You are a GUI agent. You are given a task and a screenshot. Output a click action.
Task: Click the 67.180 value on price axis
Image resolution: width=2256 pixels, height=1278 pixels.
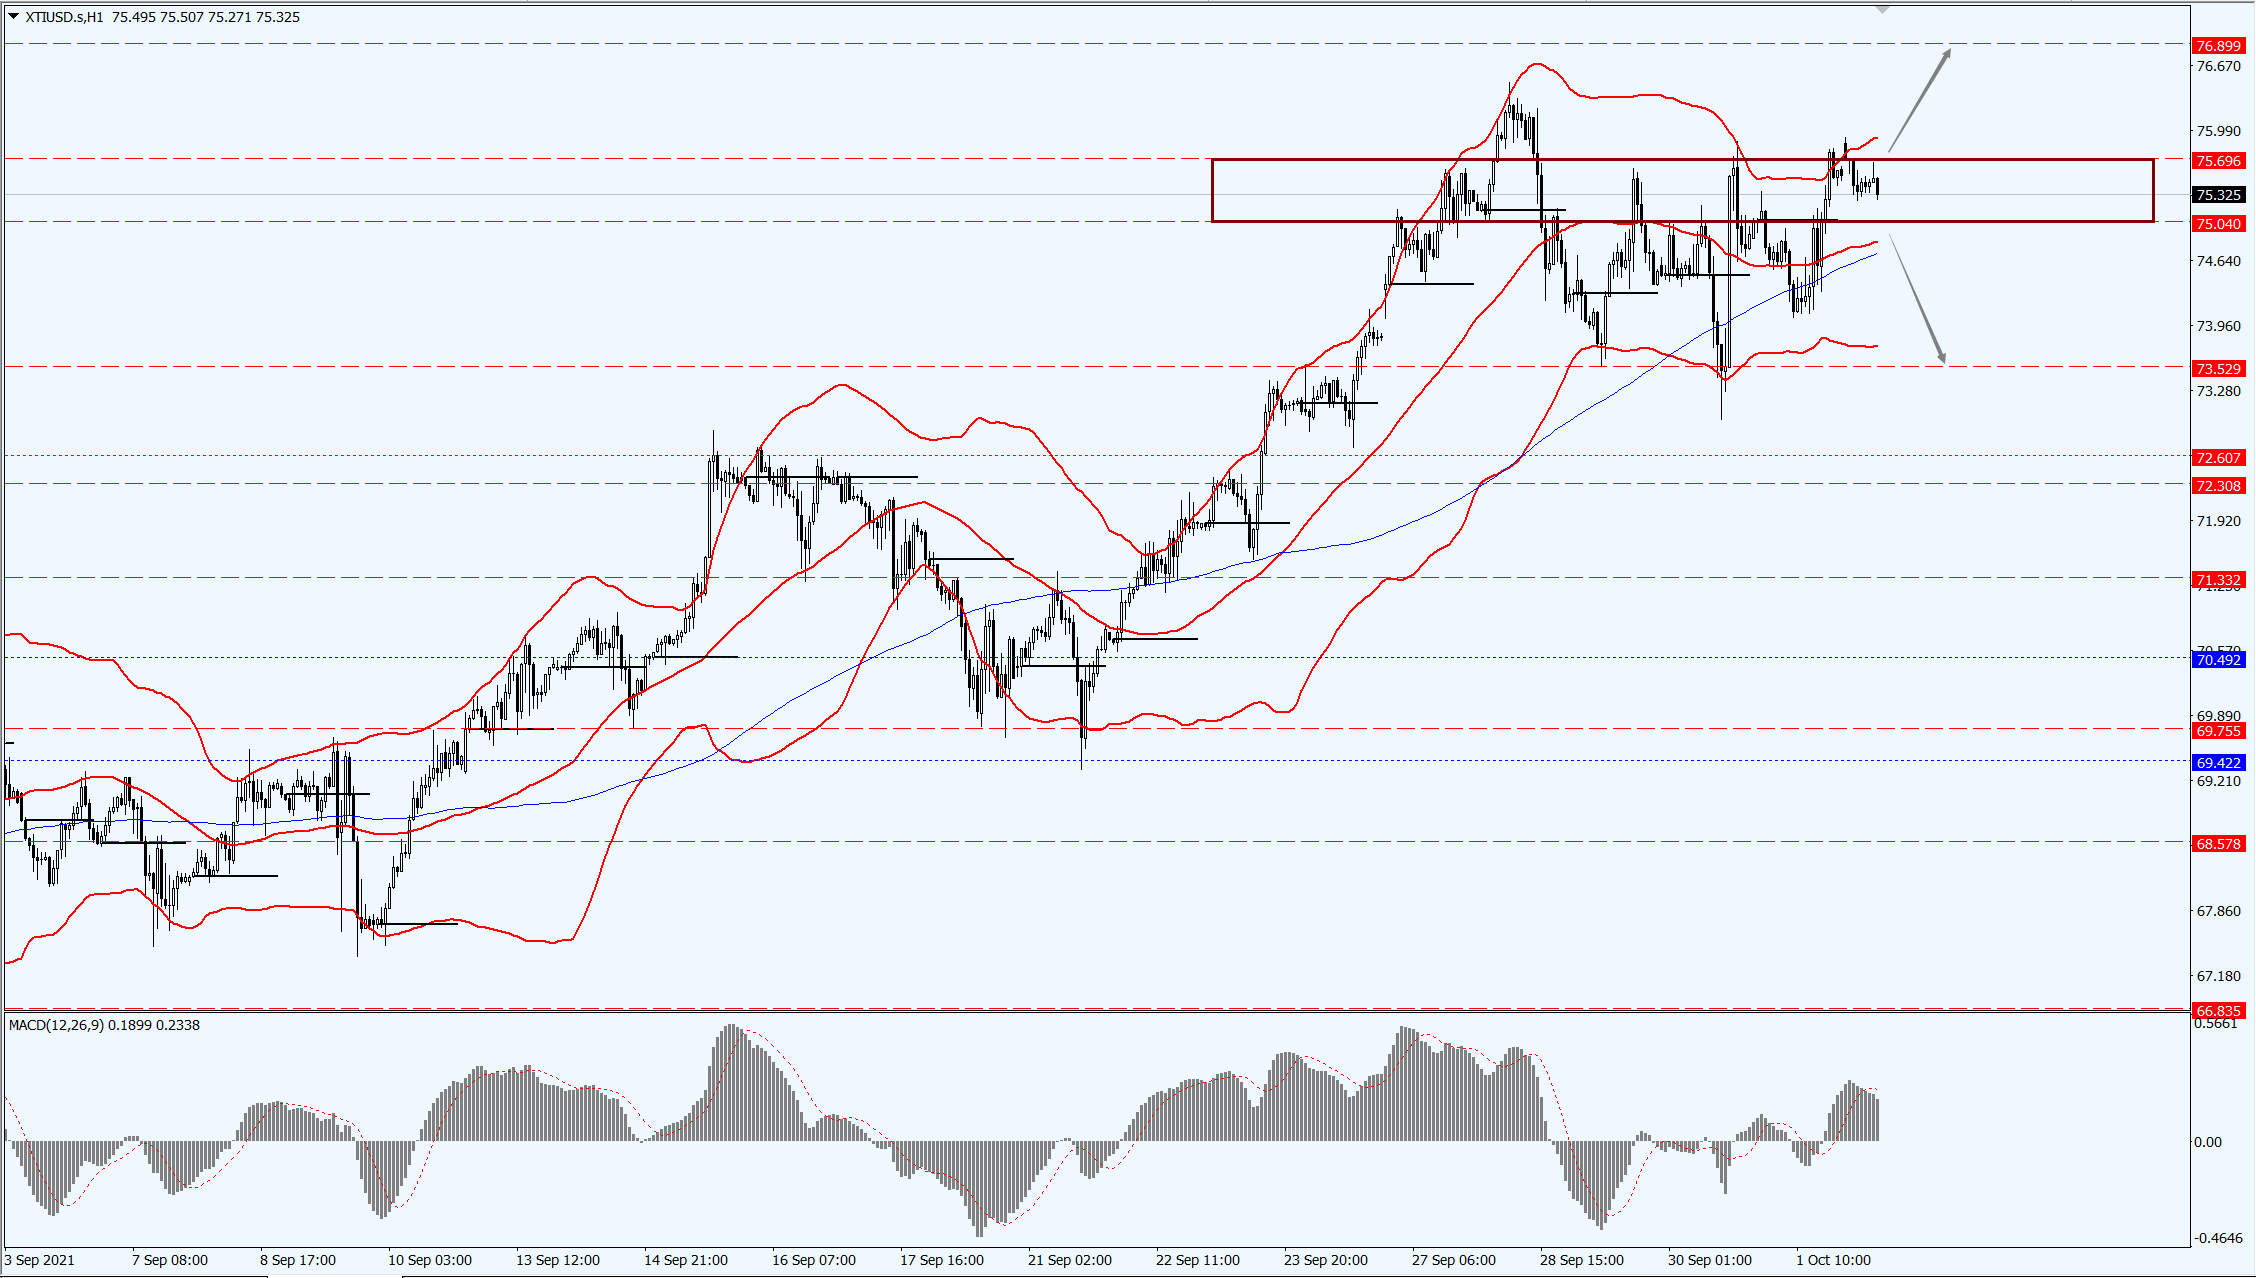pos(2218,976)
